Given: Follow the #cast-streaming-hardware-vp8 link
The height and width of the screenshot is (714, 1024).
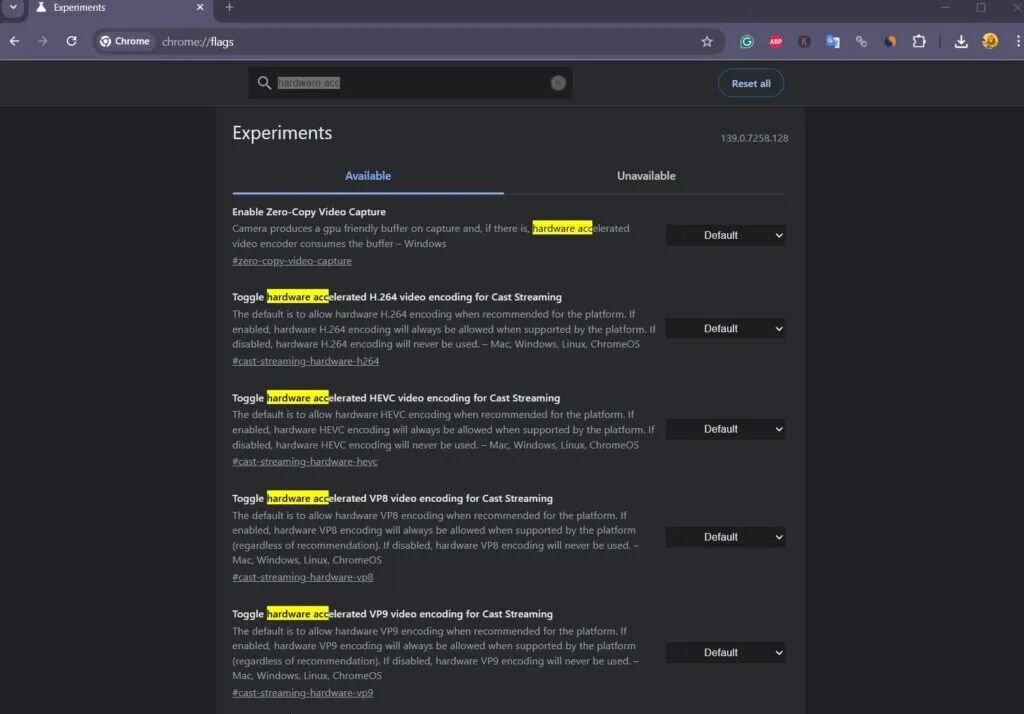Looking at the screenshot, I should pos(302,577).
